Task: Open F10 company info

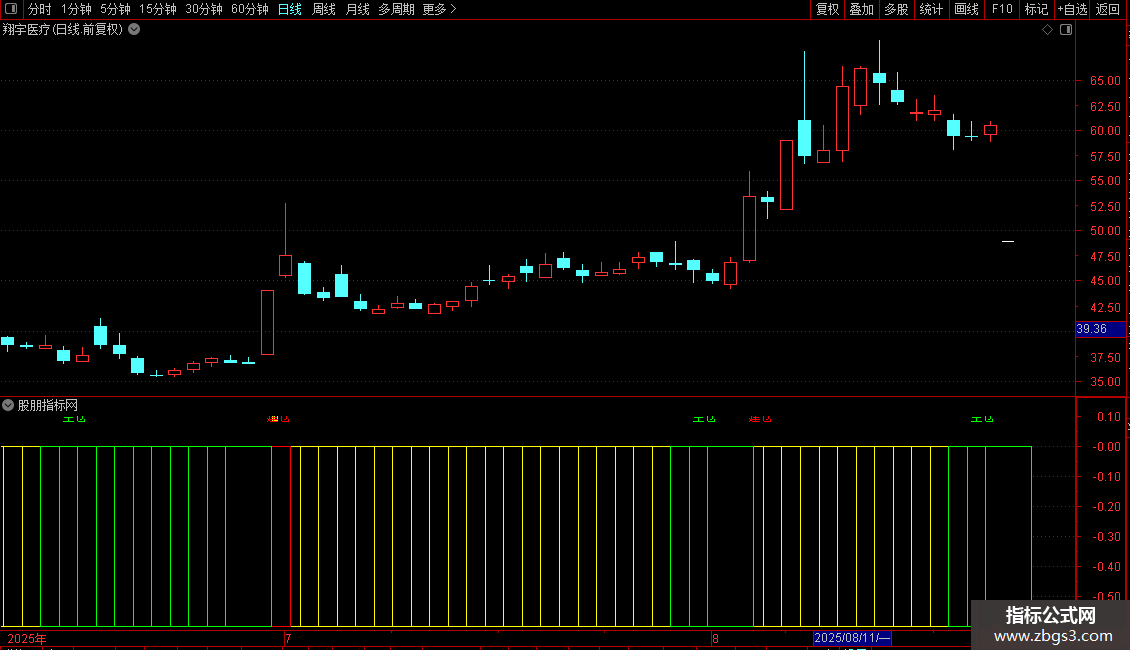Action: (1002, 9)
